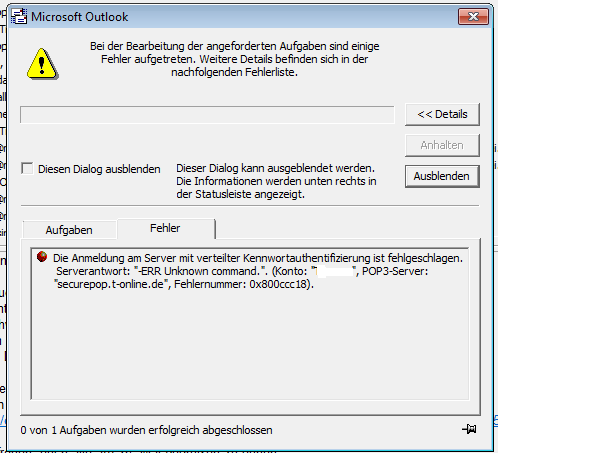Click the '0 von 1 Aufgaben' status text

pos(146,430)
